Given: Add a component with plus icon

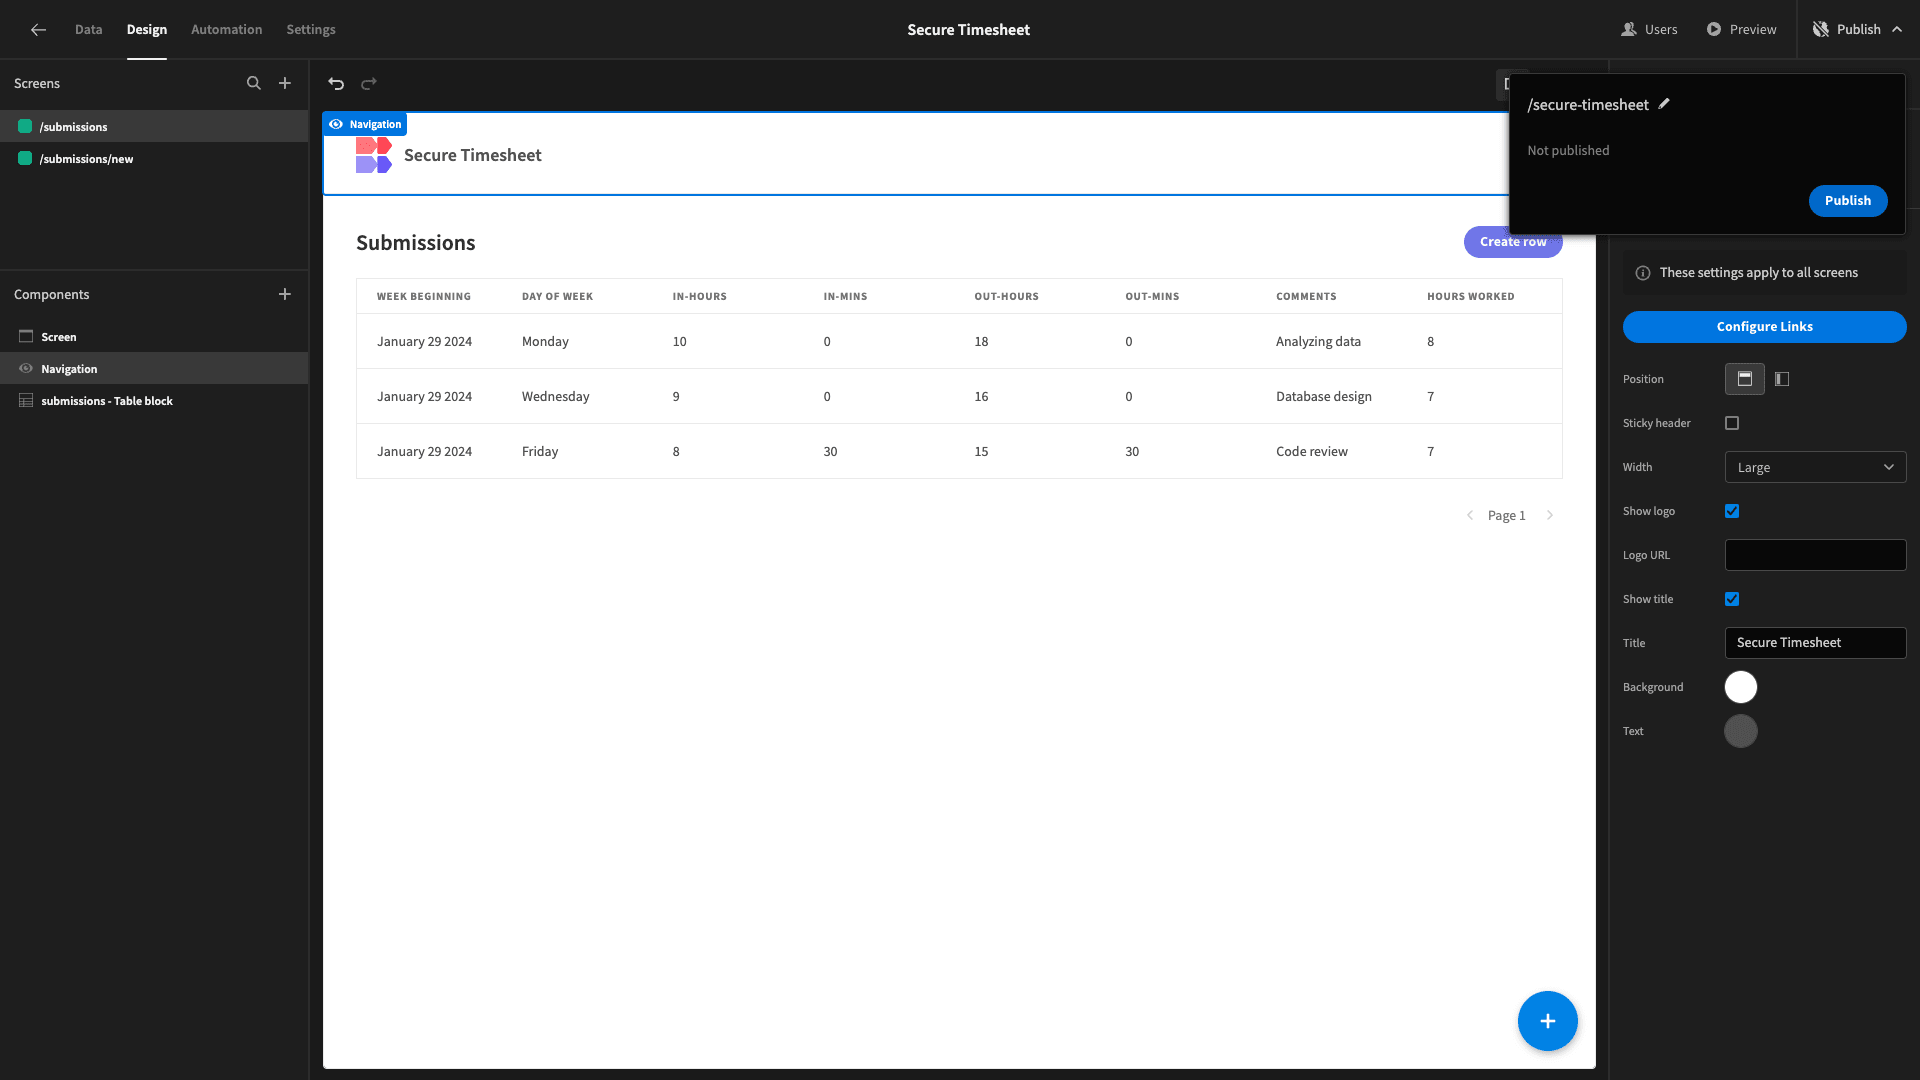Looking at the screenshot, I should coord(285,294).
